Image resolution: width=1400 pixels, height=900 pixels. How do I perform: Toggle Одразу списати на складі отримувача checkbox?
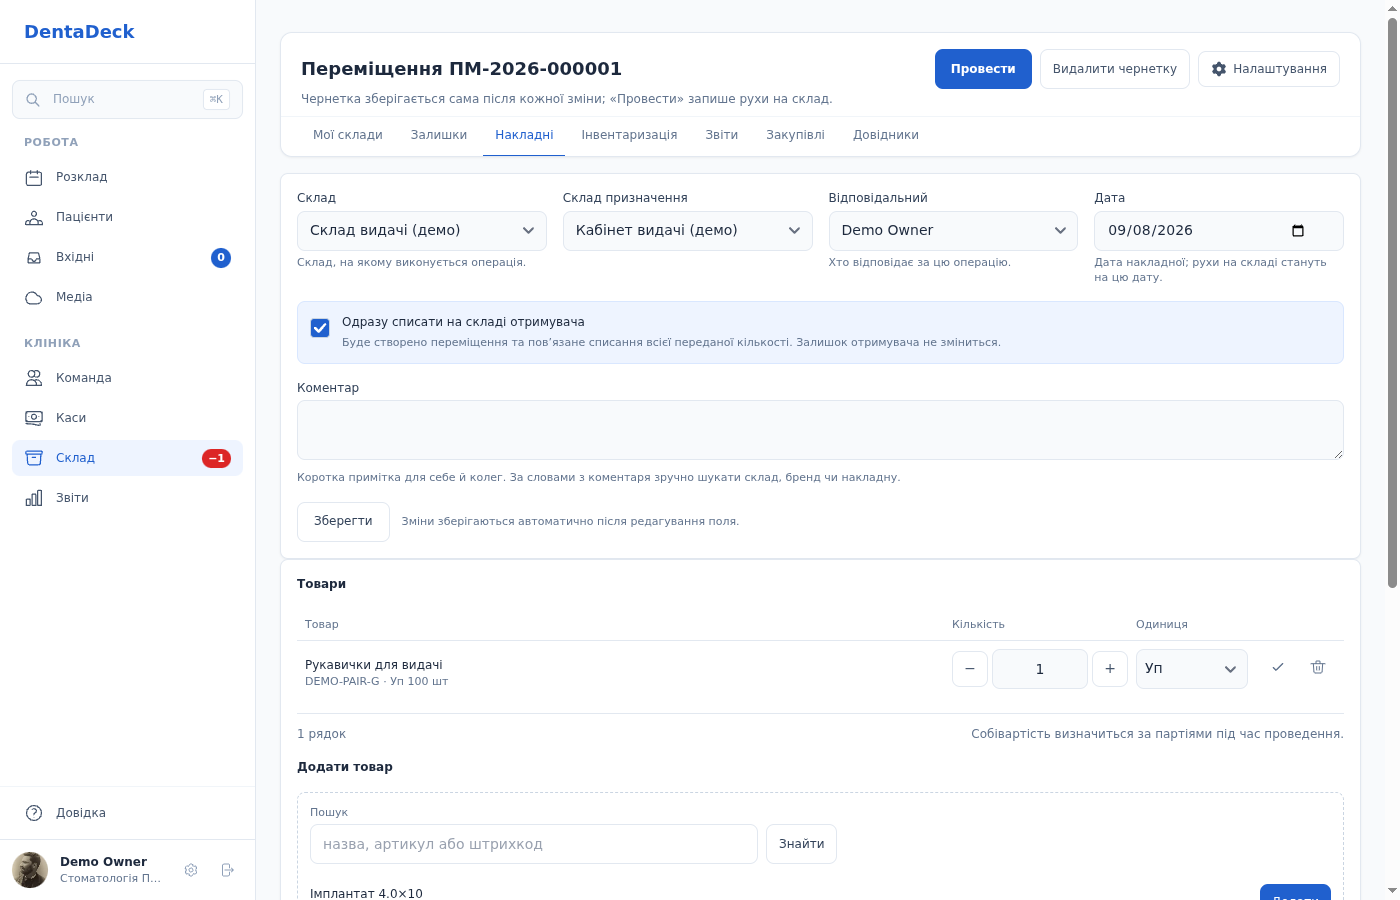320,328
